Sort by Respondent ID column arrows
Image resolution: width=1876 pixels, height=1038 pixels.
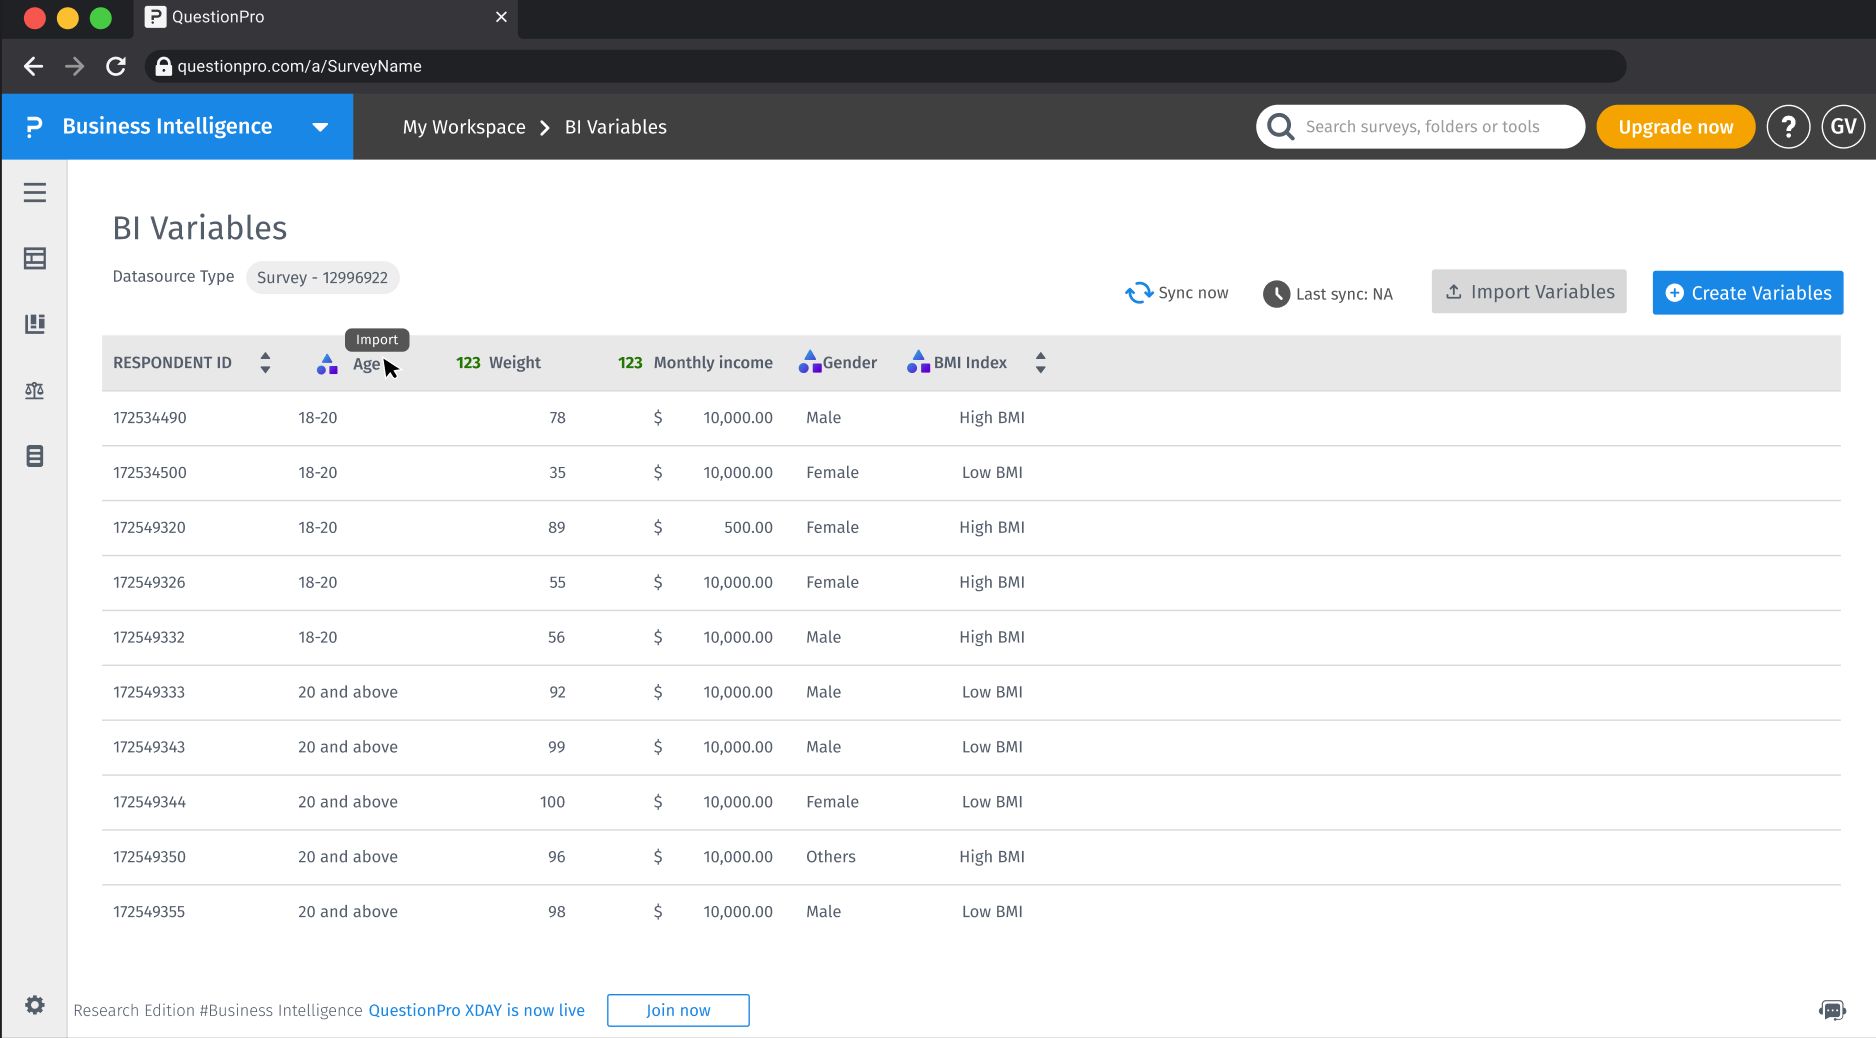(x=265, y=363)
